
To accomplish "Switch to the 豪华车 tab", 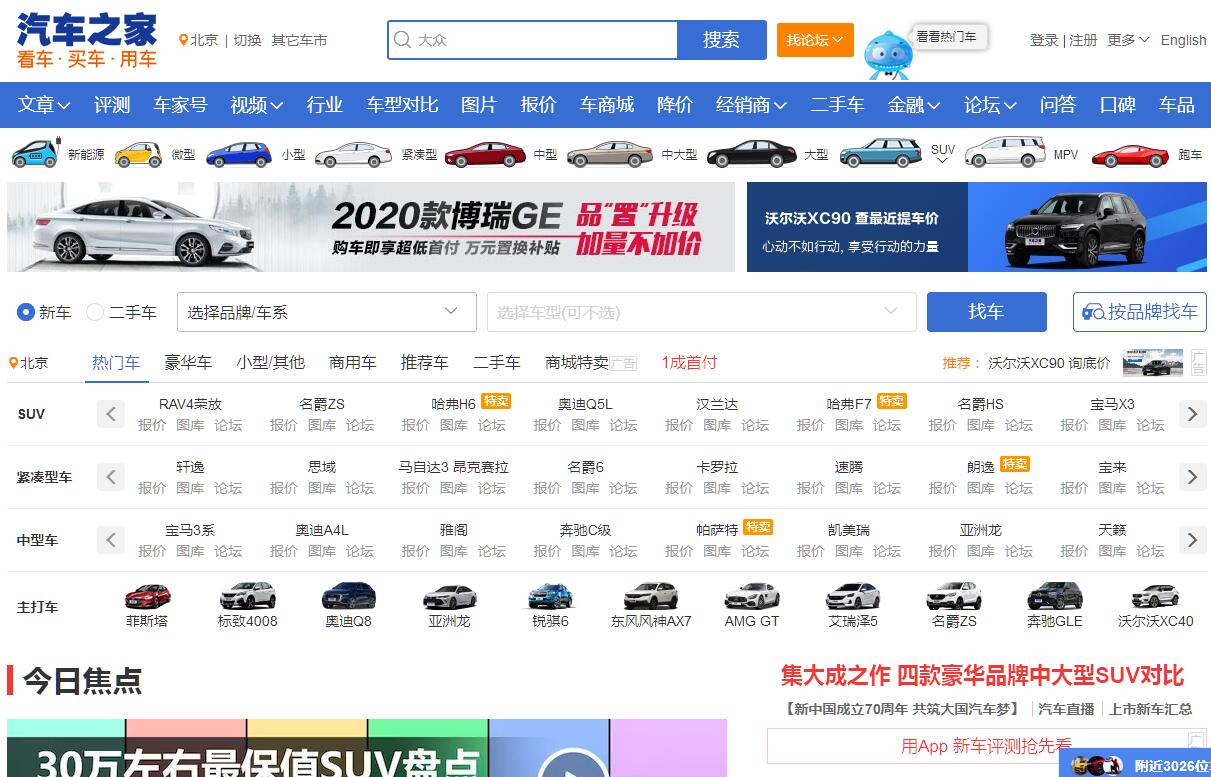I will coord(188,362).
